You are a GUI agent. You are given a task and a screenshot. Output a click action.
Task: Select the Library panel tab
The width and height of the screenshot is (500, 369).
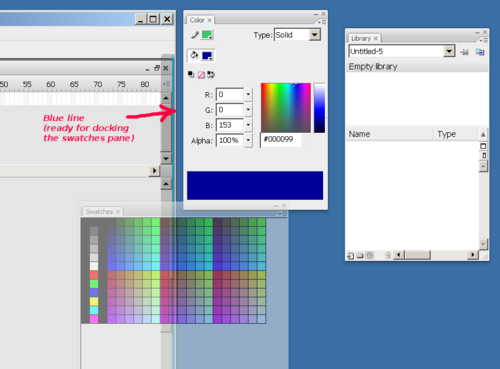361,38
